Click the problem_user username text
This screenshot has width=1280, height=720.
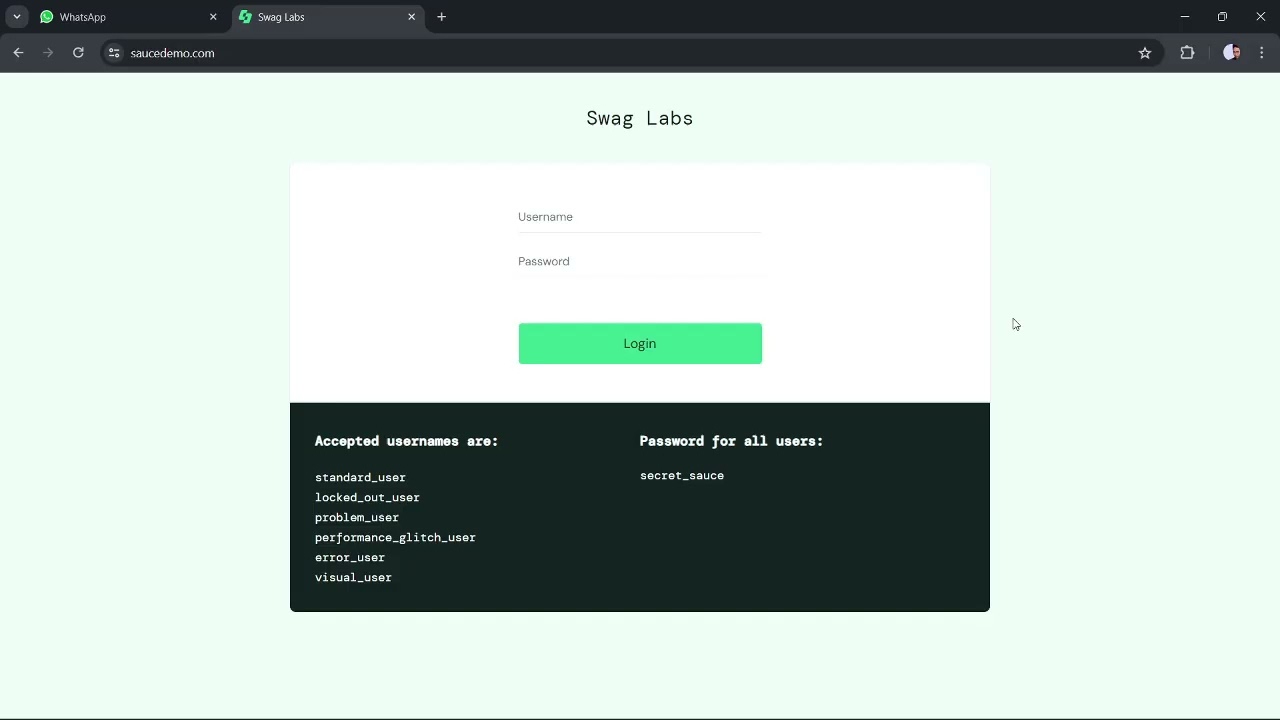[x=357, y=518]
